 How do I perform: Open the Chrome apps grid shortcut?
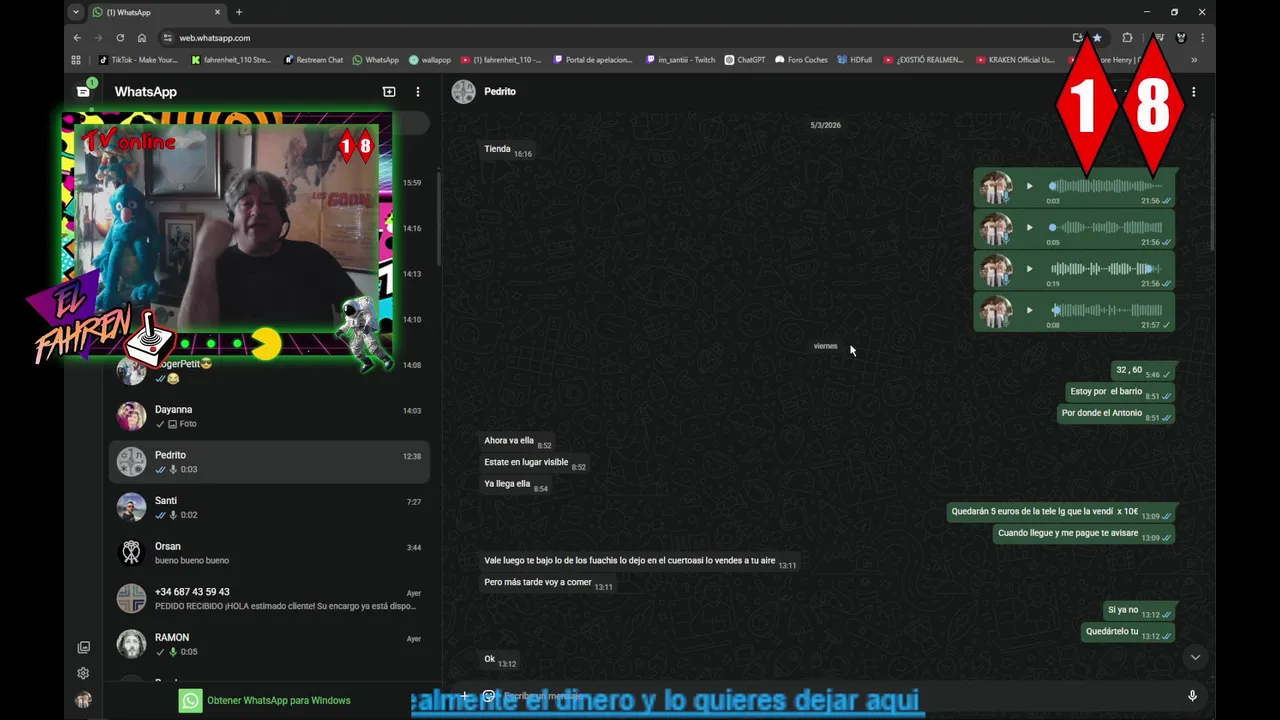click(76, 60)
